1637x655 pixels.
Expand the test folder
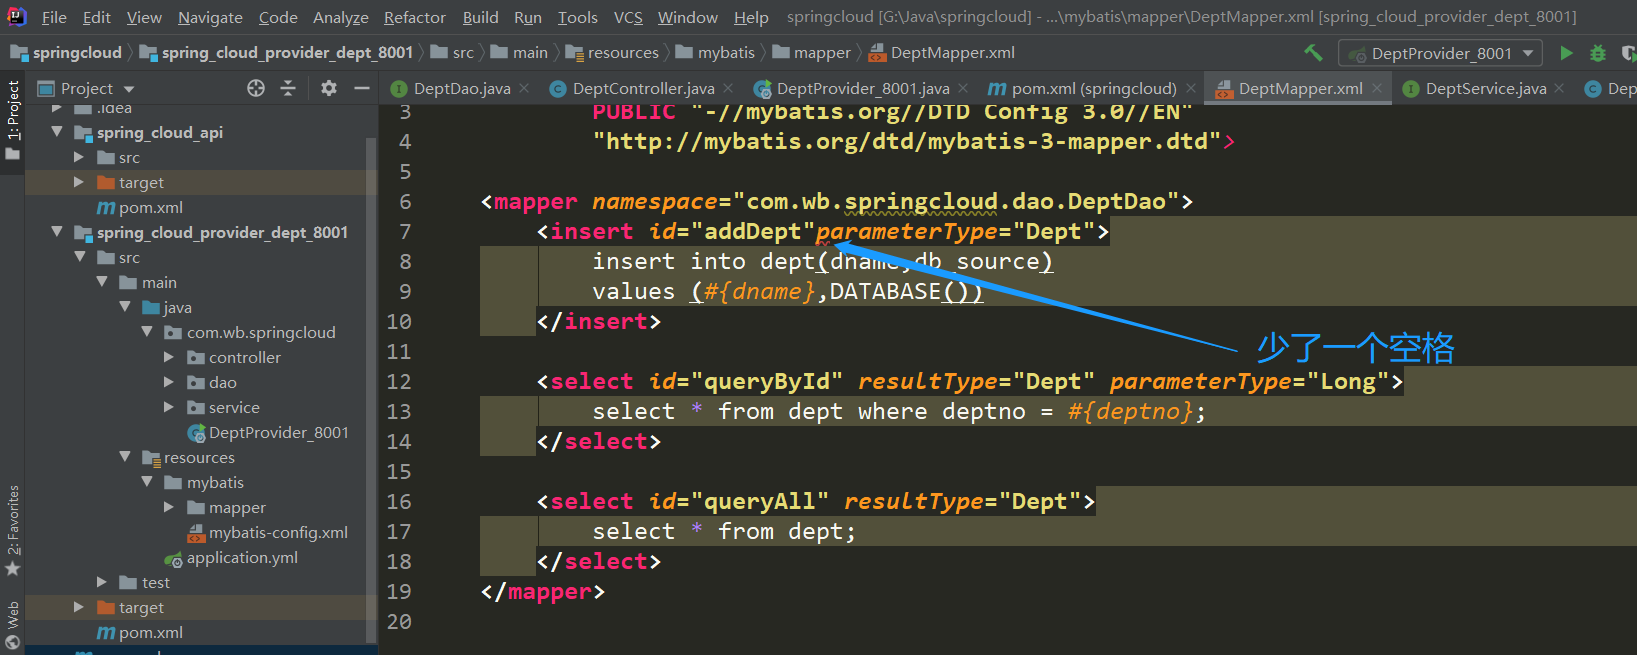click(x=102, y=582)
